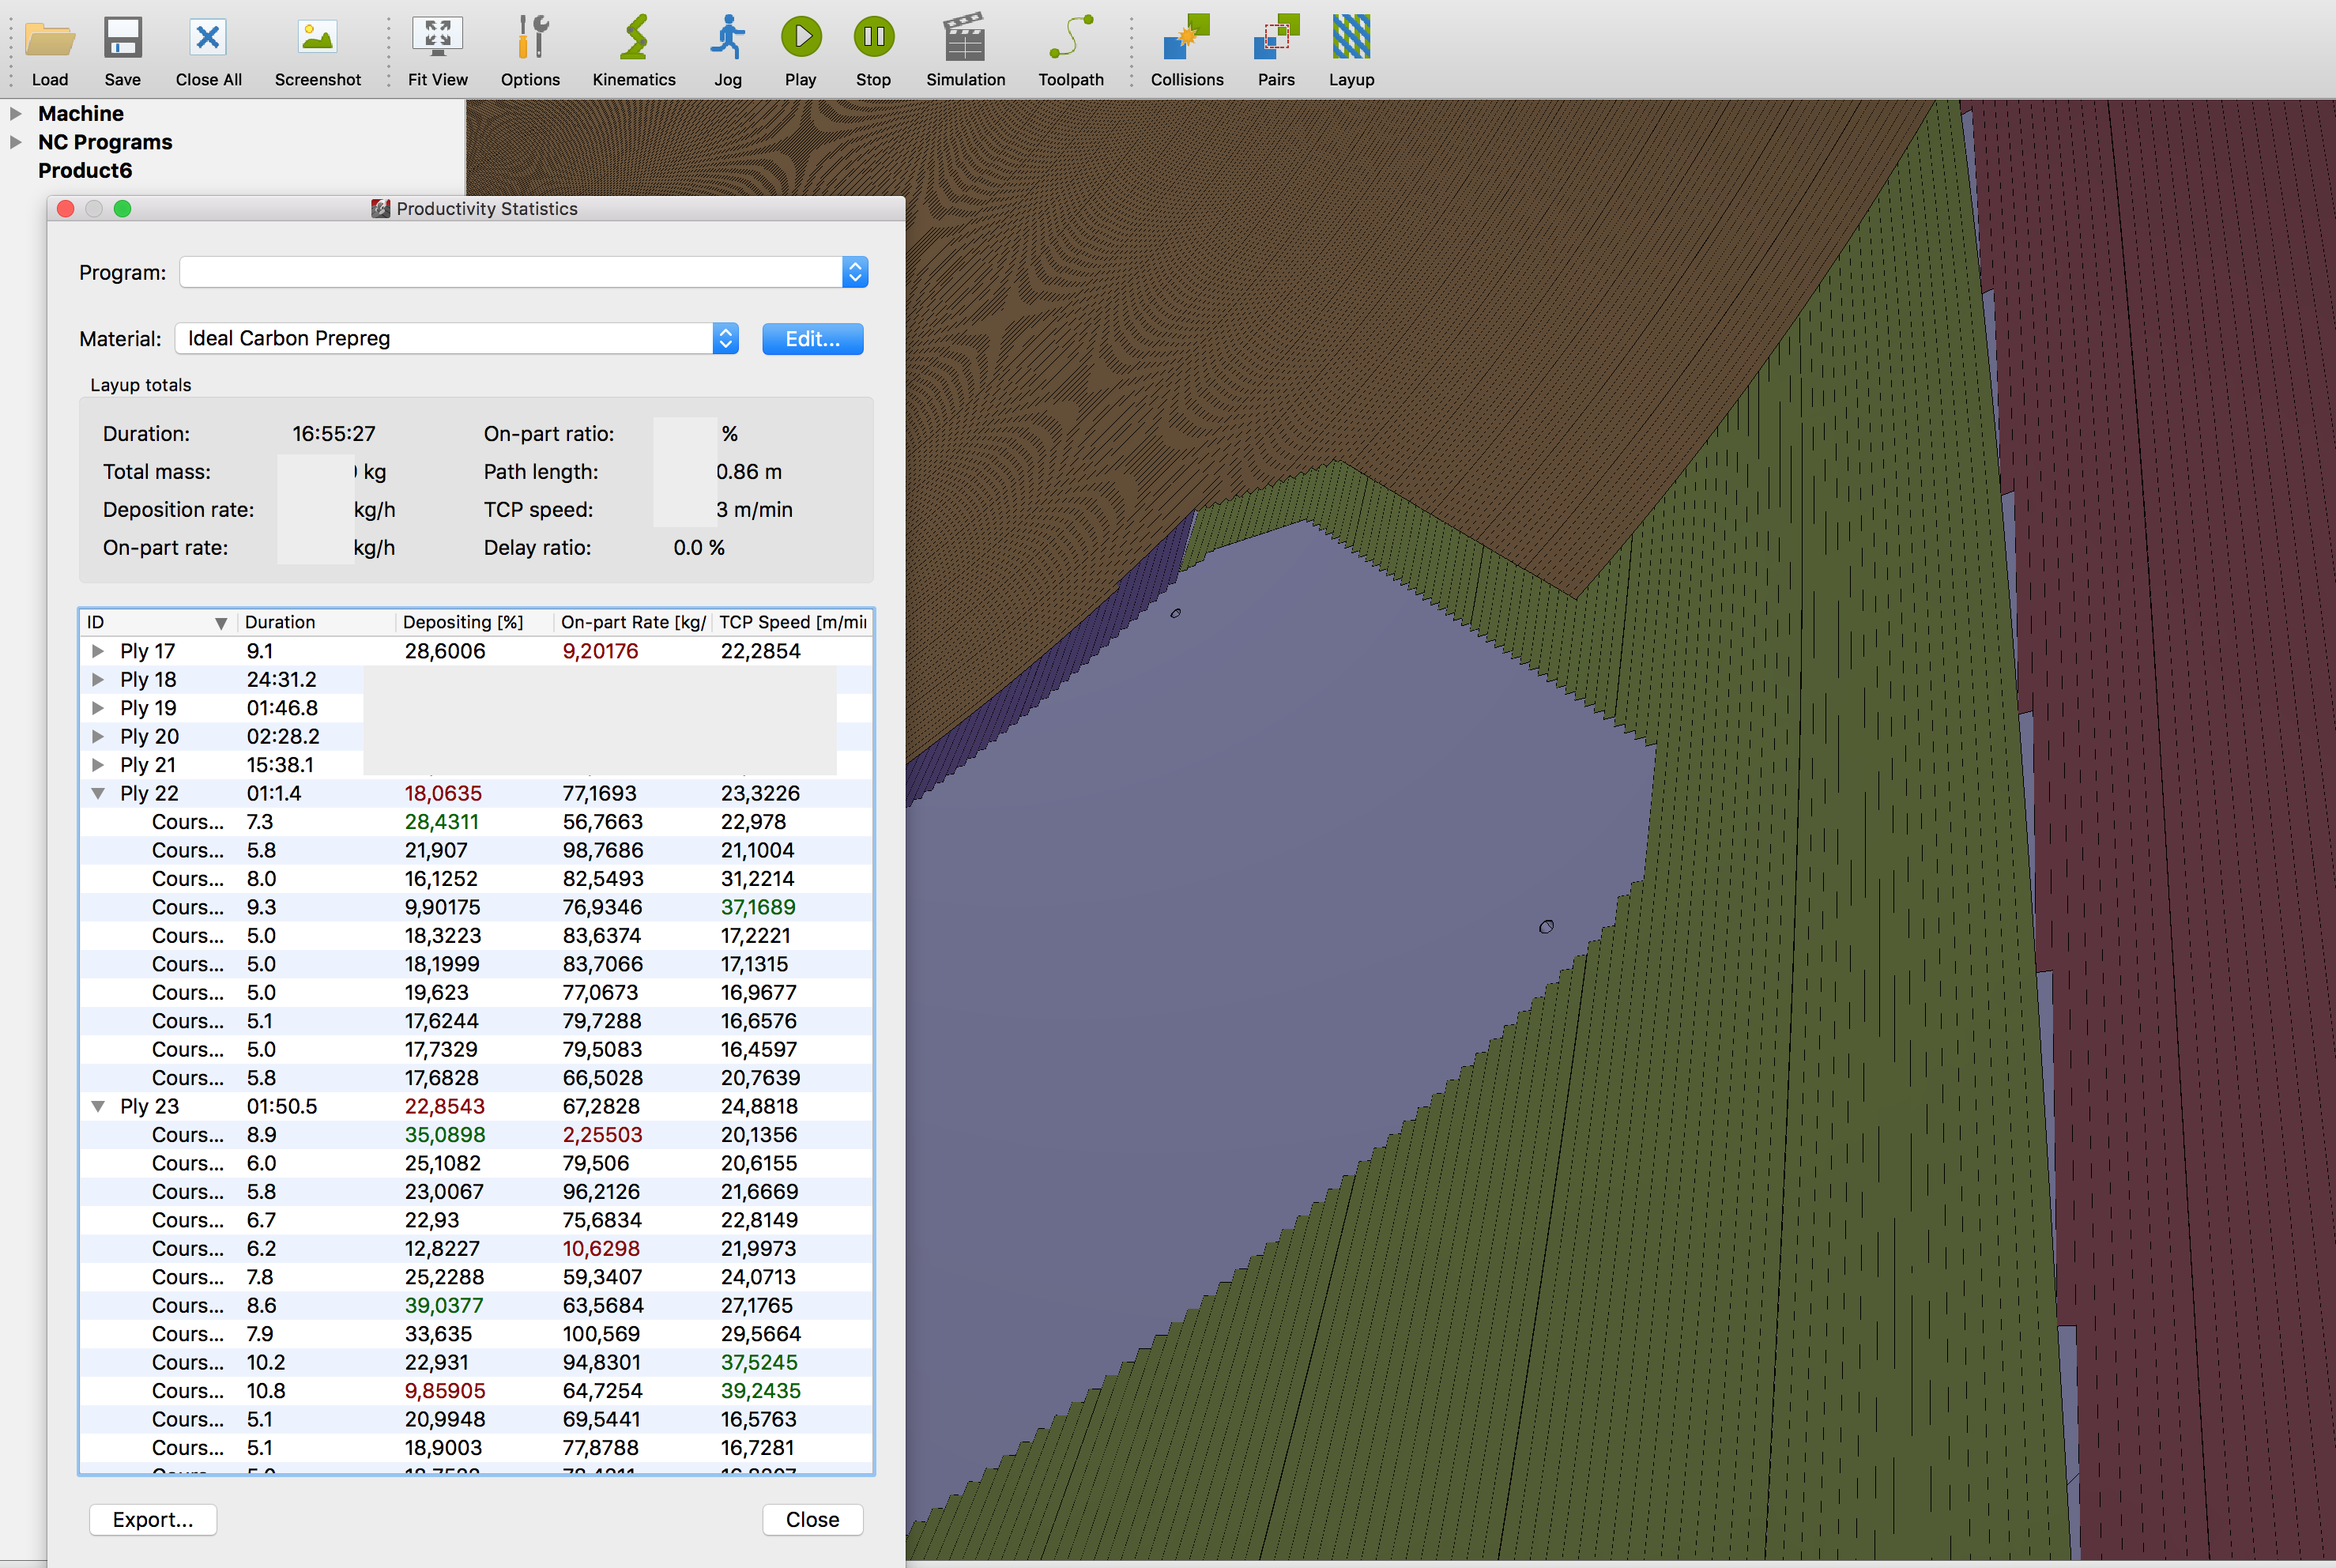Expand the NC Programs tree node
The width and height of the screenshot is (2336, 1568).
pos(16,142)
